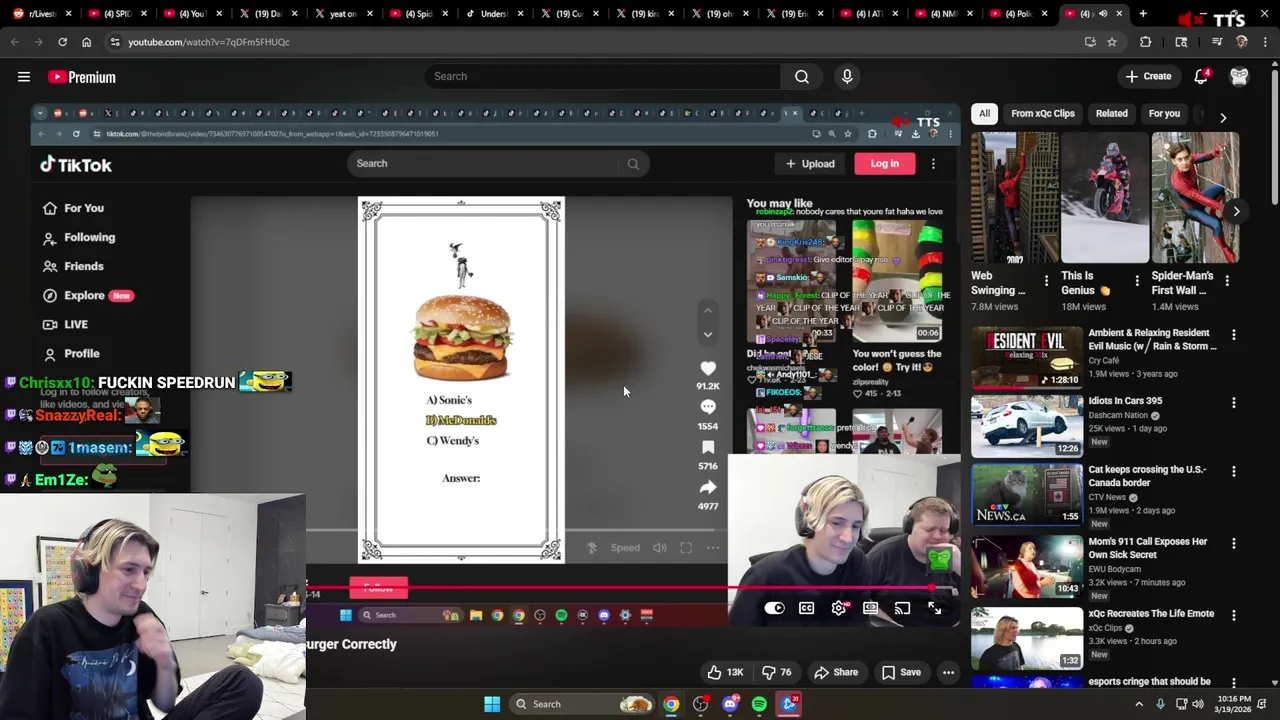1280x720 pixels.
Task: Open xQc Recreates Life Emote thumbnail
Action: click(x=1027, y=638)
